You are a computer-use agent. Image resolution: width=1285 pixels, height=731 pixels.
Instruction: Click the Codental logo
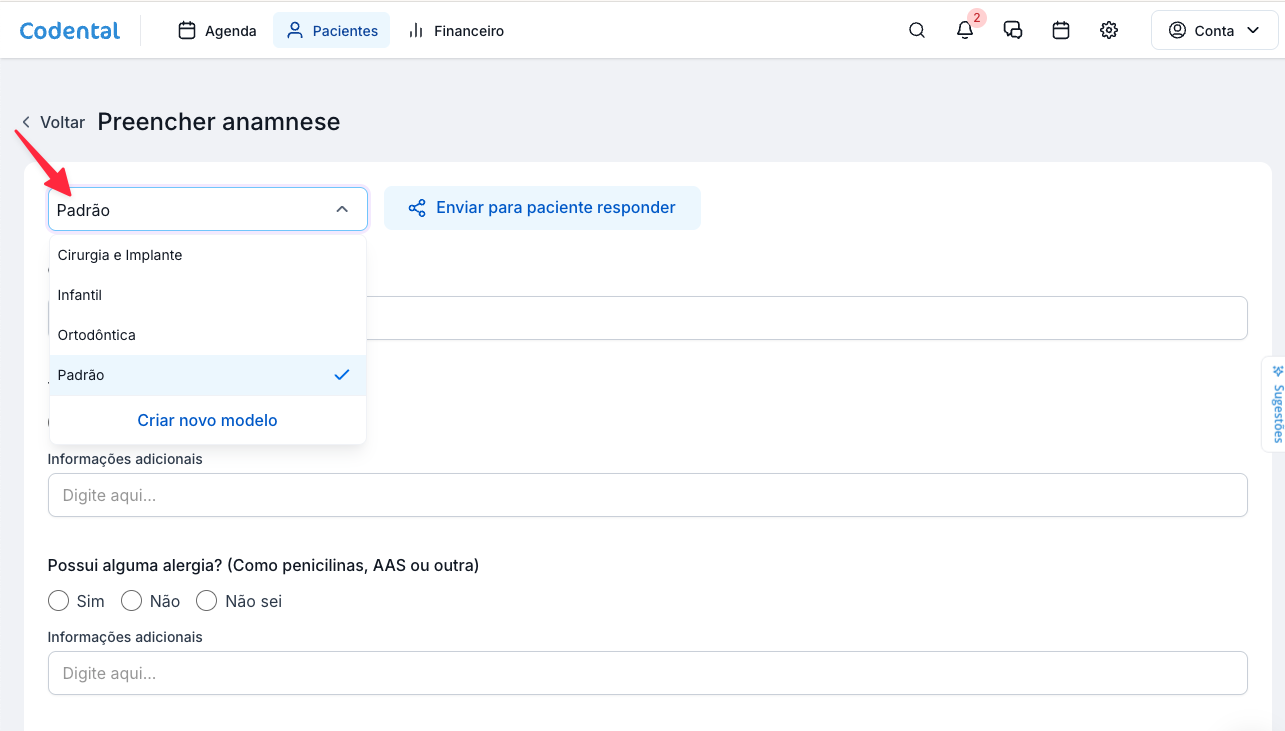point(70,31)
